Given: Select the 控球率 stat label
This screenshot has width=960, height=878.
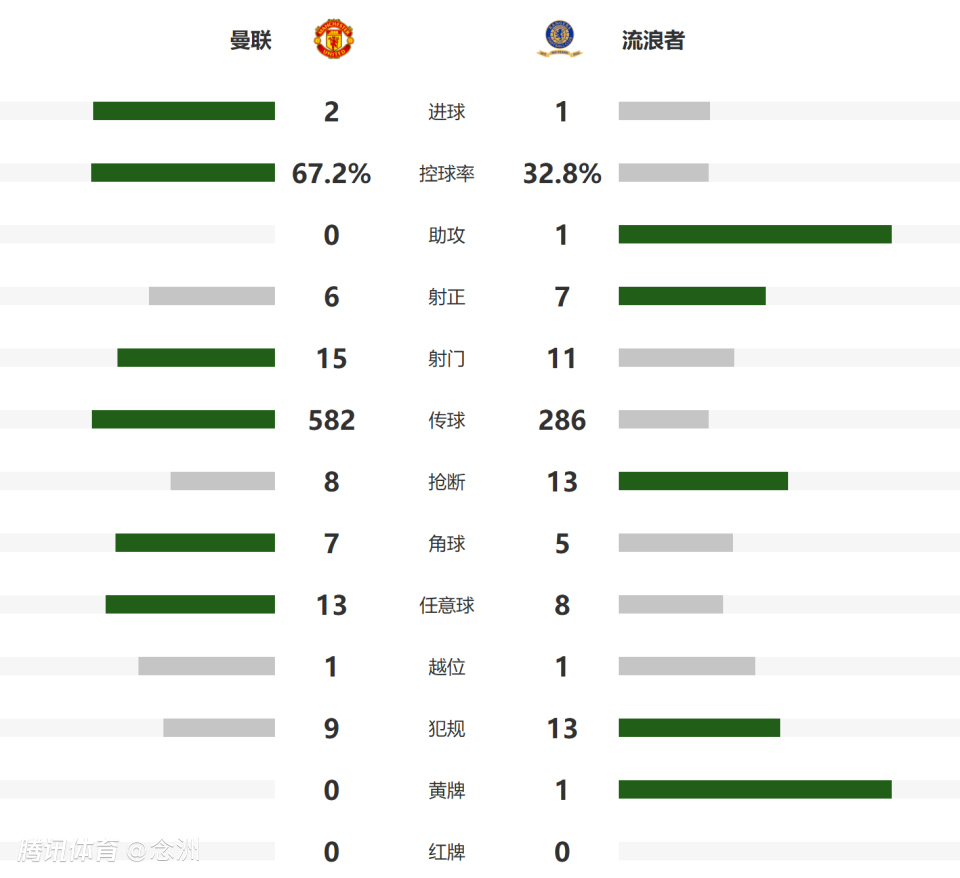Looking at the screenshot, I should click(447, 174).
